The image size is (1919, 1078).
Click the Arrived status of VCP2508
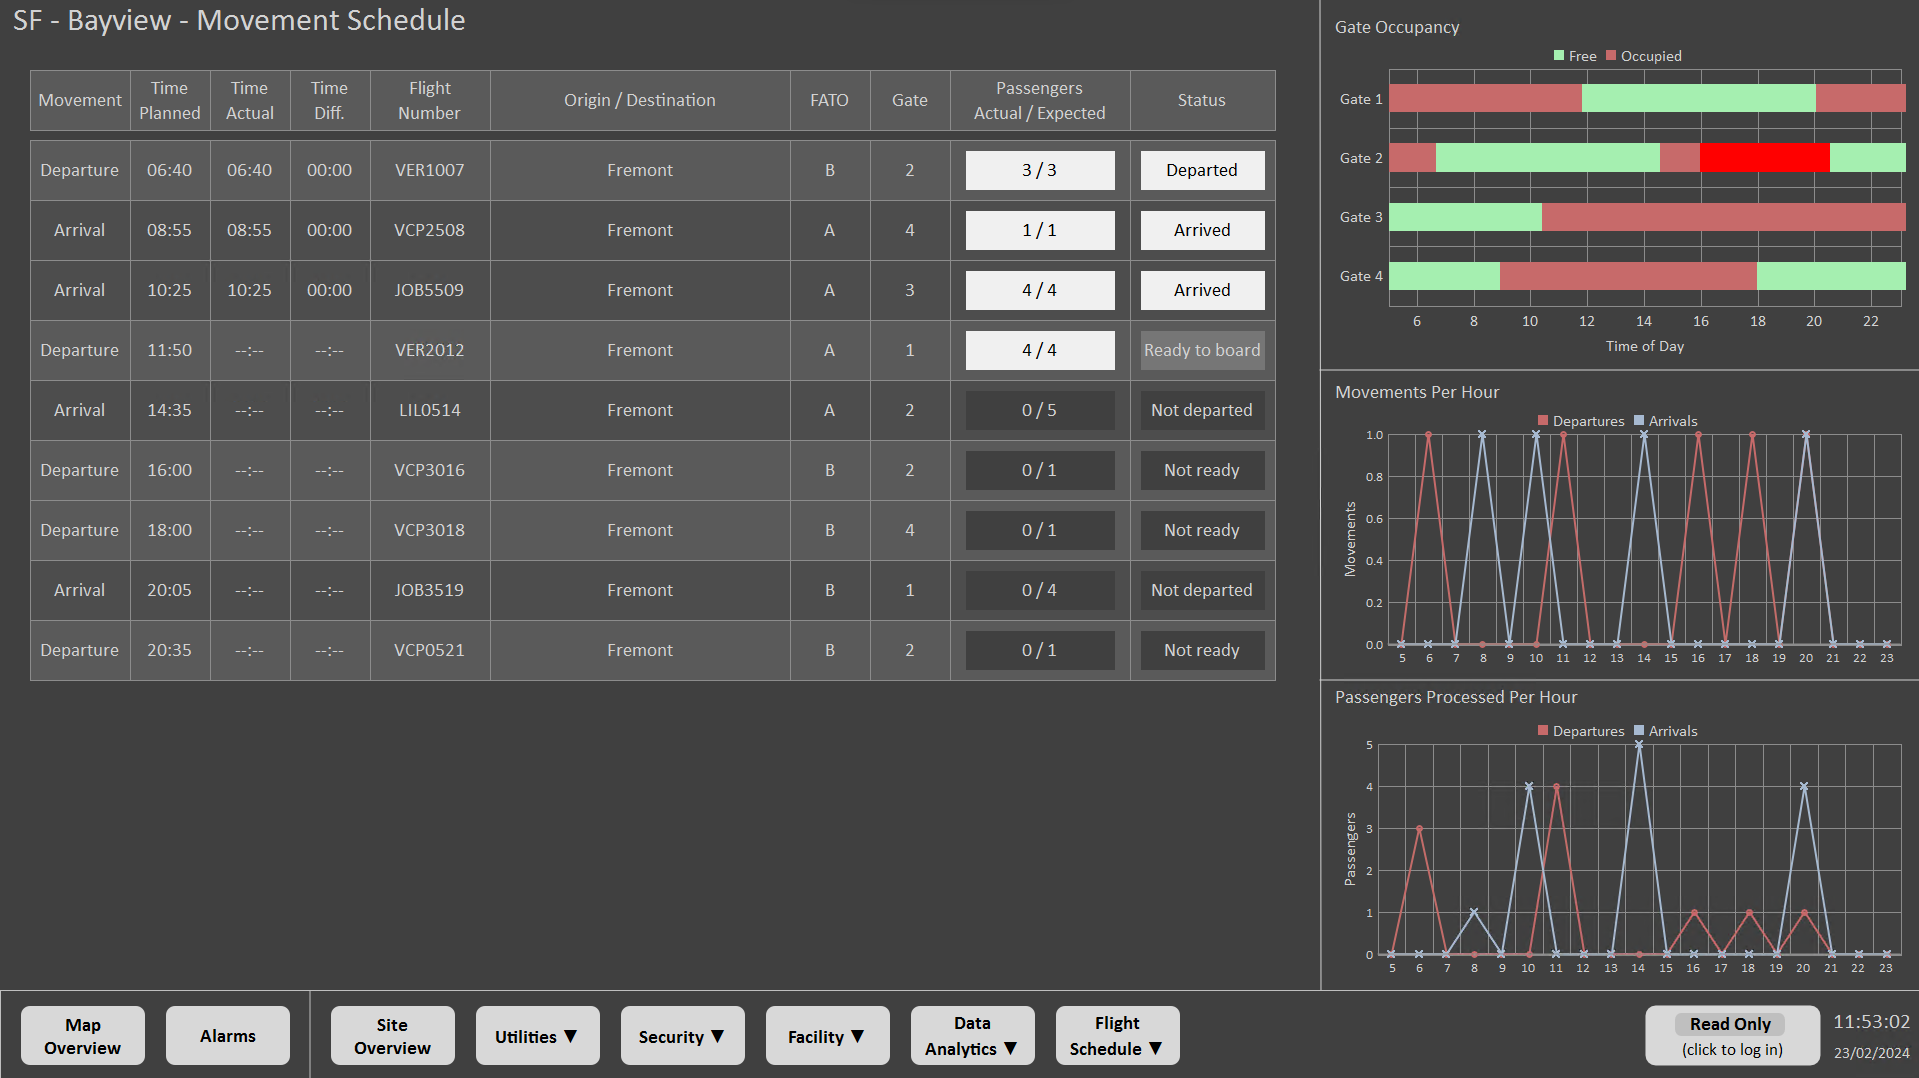(1202, 230)
